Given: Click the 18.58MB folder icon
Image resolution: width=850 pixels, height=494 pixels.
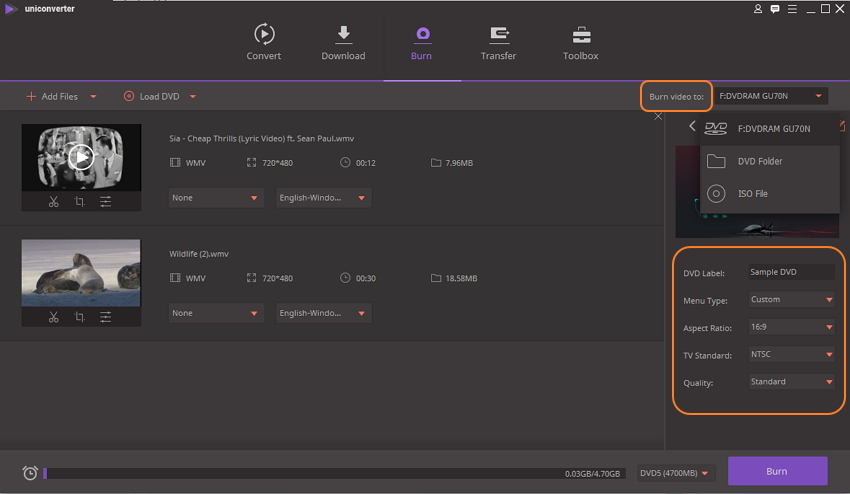Looking at the screenshot, I should [x=436, y=278].
